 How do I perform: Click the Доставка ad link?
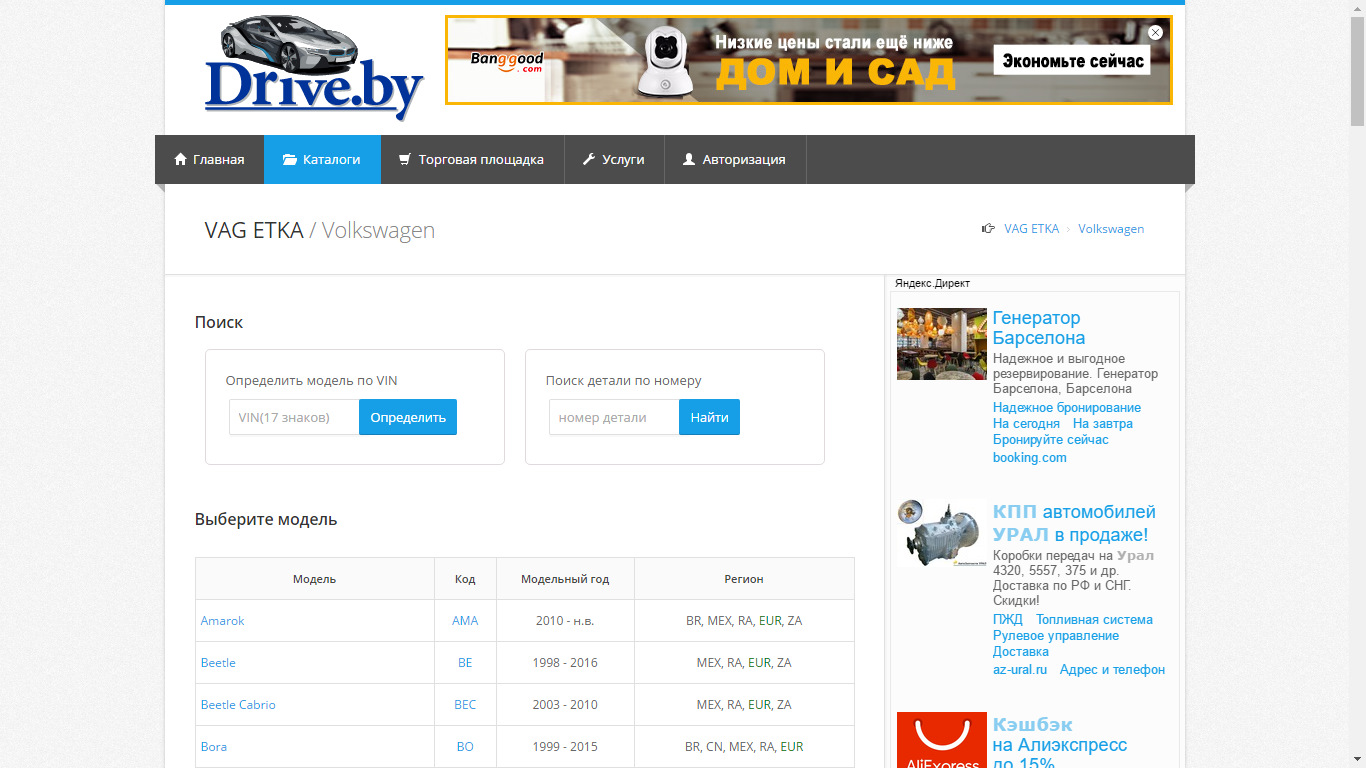tap(1021, 652)
